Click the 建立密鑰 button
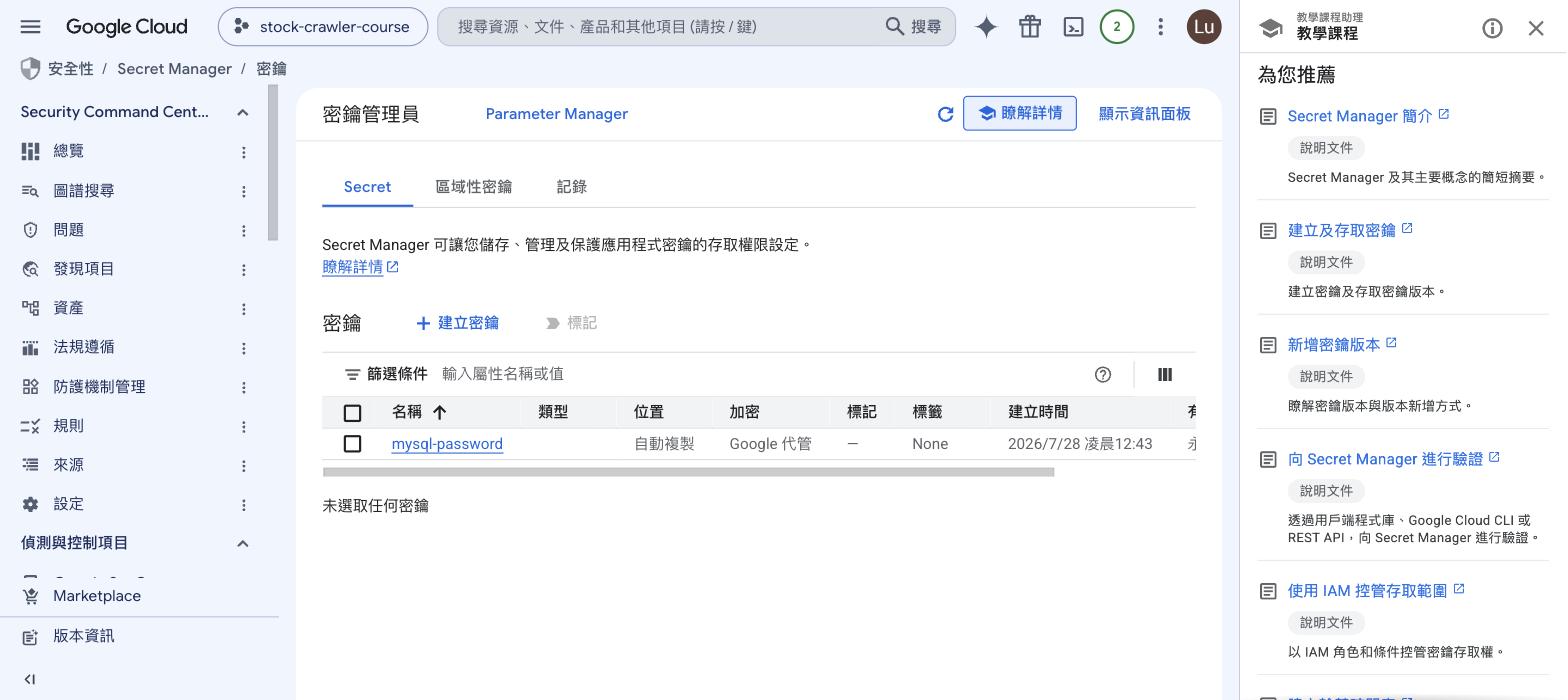1568x700 pixels. 457,323
